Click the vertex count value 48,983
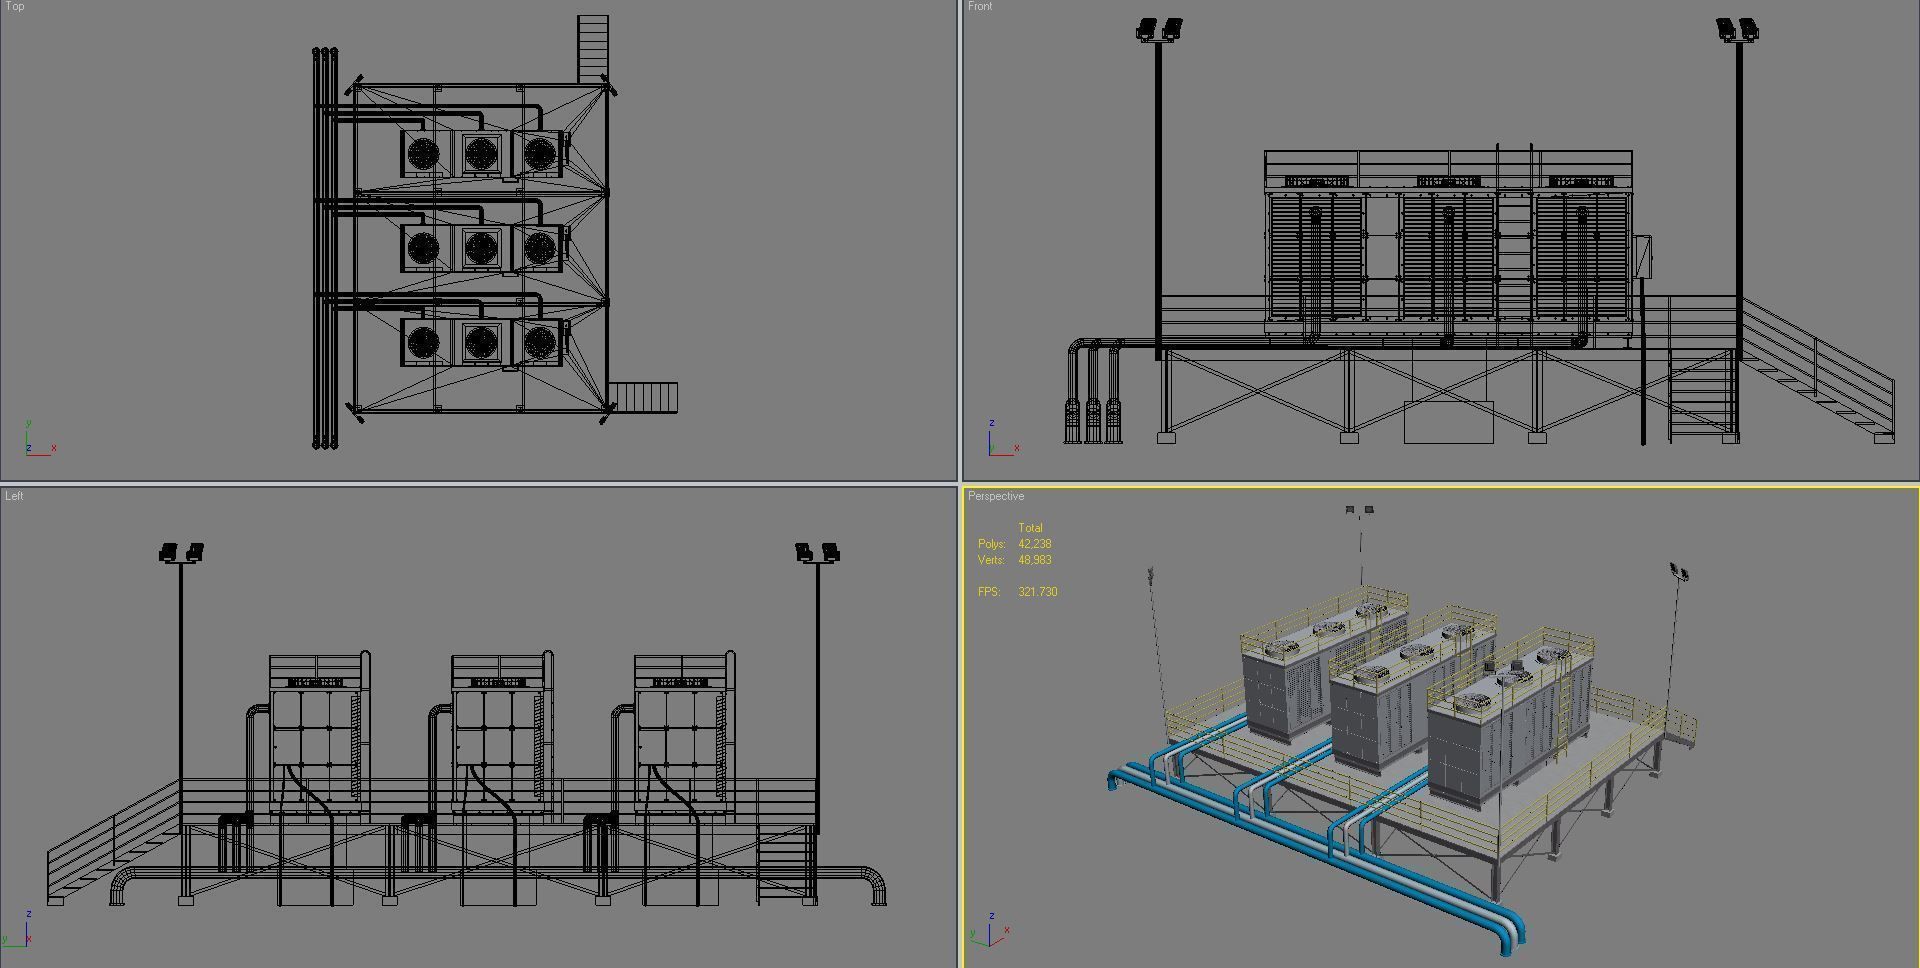Screen dimensions: 1920x968 (1035, 560)
